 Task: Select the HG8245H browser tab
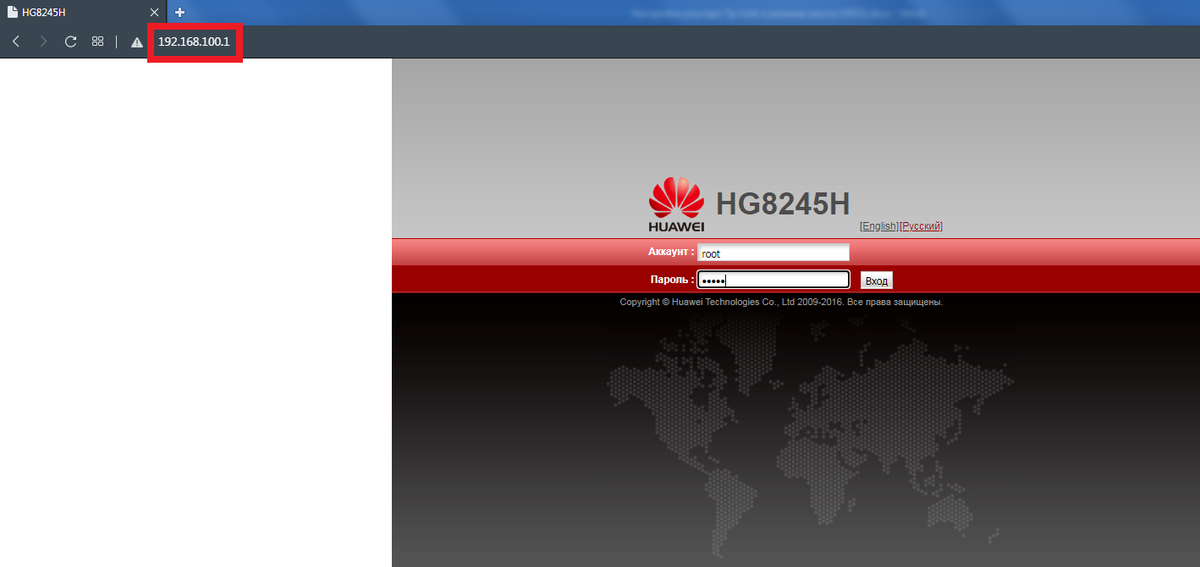coord(83,12)
